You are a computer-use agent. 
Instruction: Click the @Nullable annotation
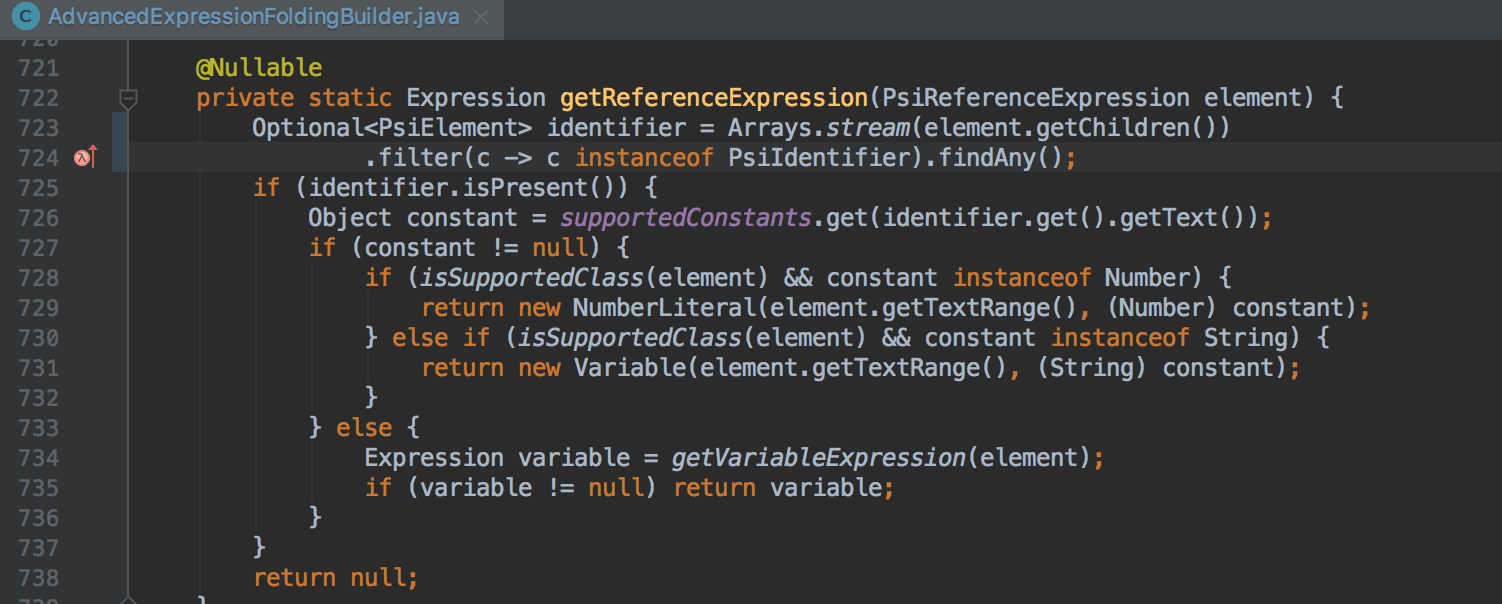pyautogui.click(x=259, y=68)
